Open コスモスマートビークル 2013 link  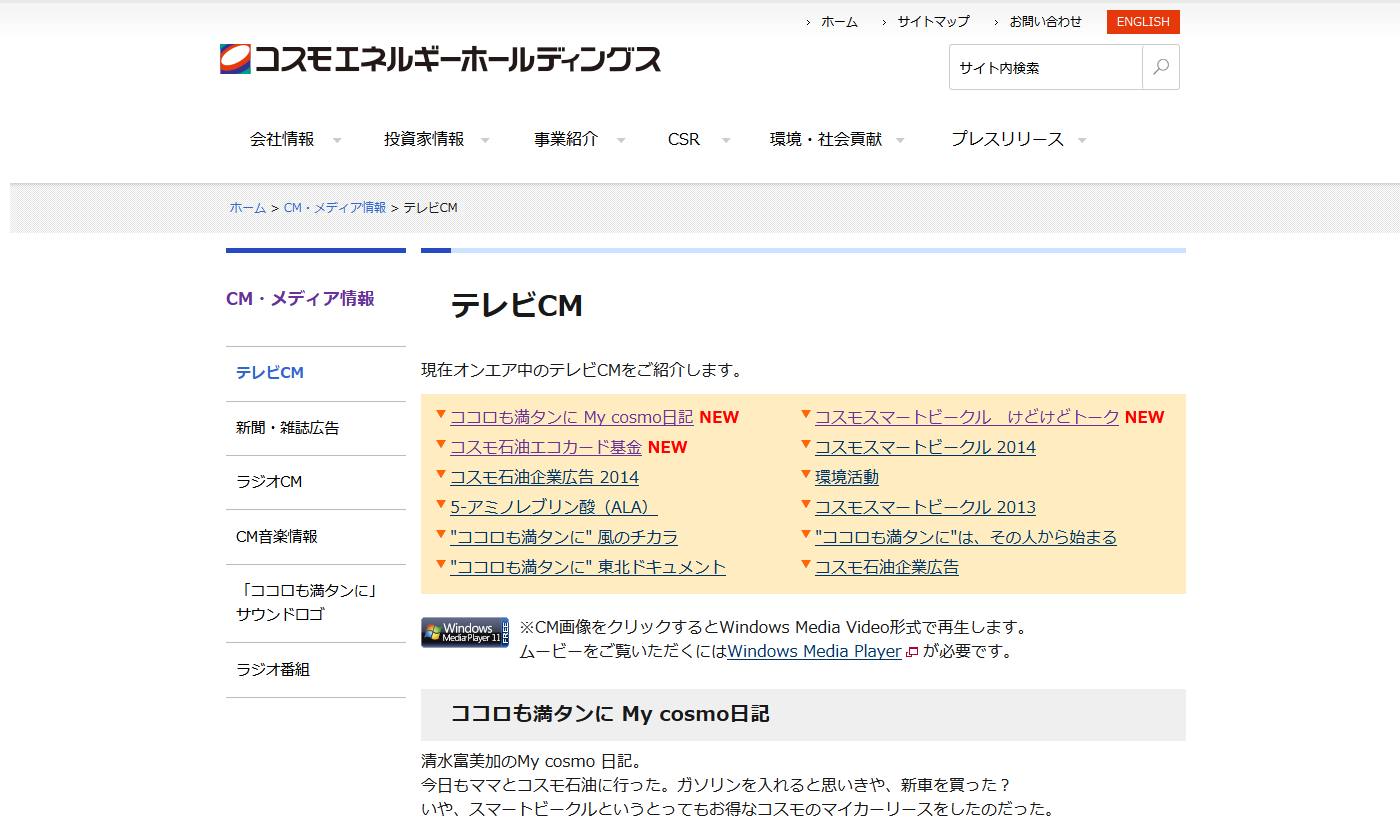click(925, 507)
